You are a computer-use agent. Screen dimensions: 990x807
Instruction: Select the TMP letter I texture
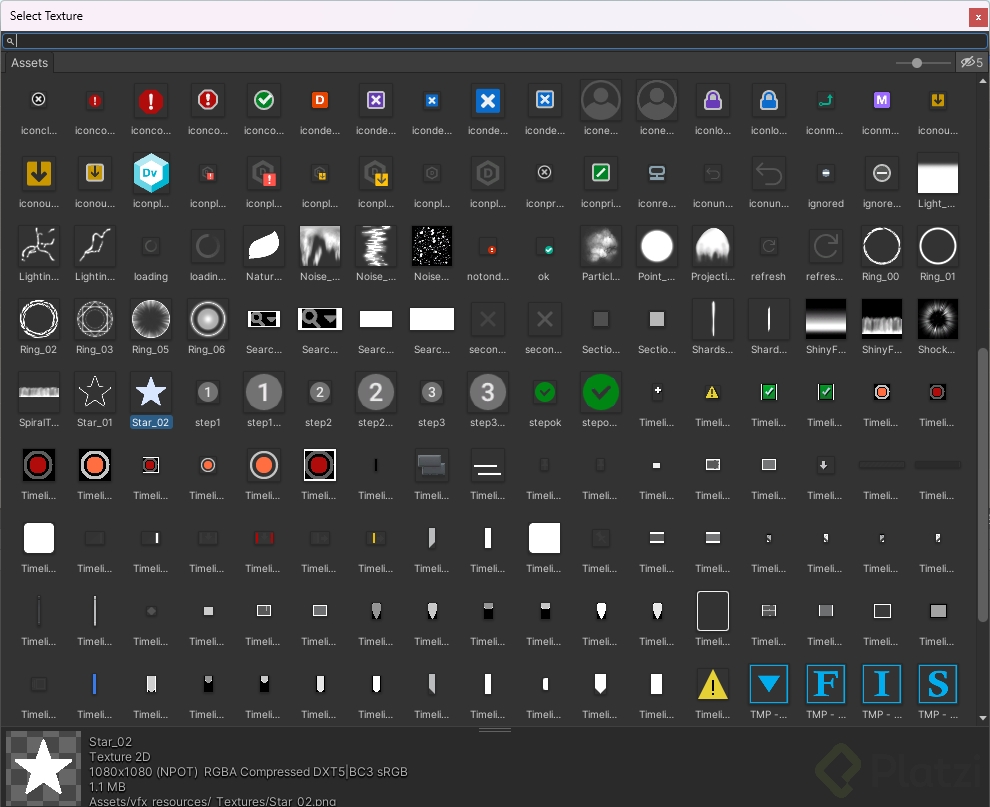pyautogui.click(x=881, y=684)
